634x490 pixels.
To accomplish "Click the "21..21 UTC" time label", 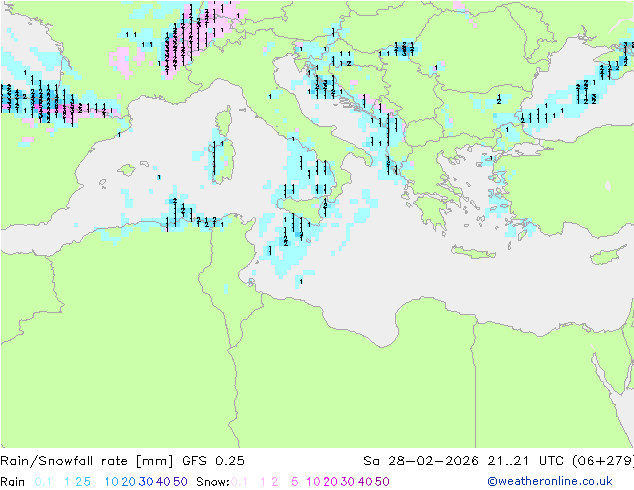I will tap(526, 461).
